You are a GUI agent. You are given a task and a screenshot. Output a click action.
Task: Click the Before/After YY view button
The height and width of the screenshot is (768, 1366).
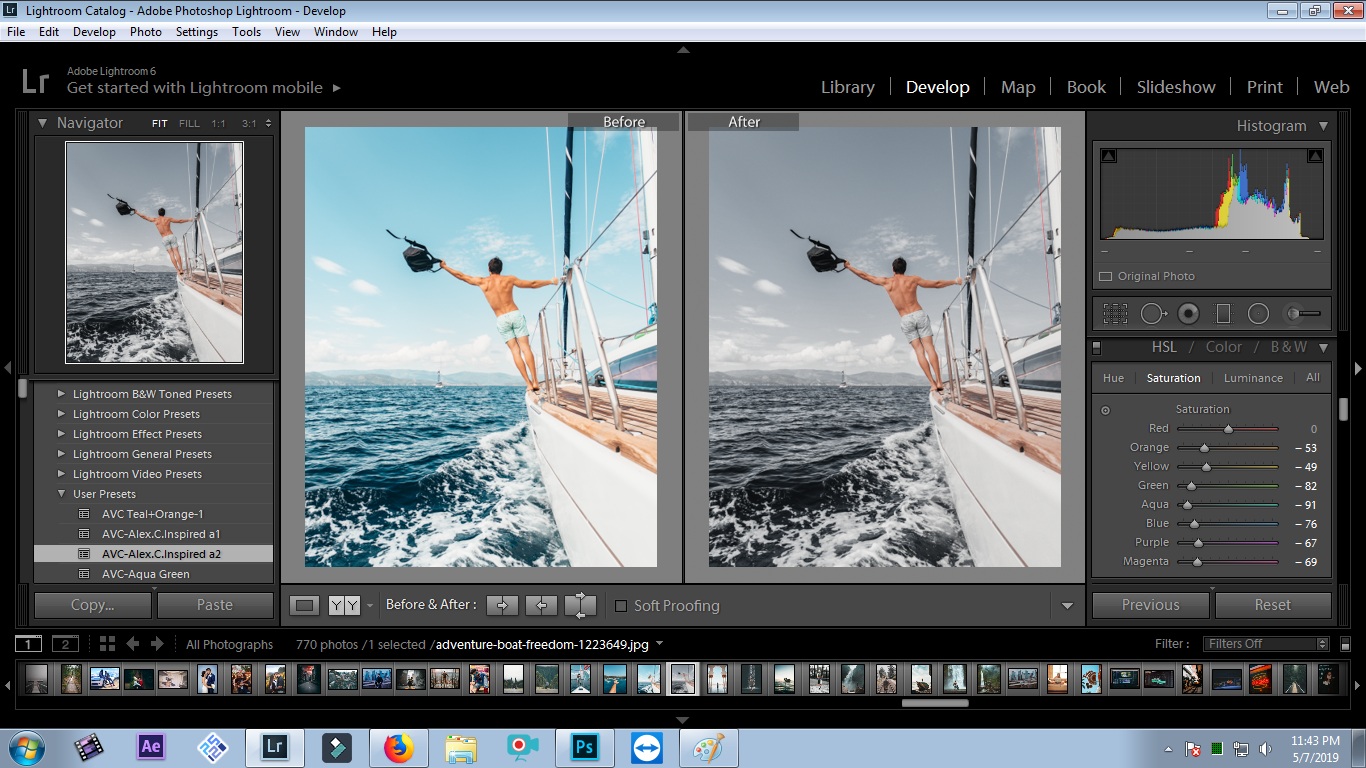344,605
